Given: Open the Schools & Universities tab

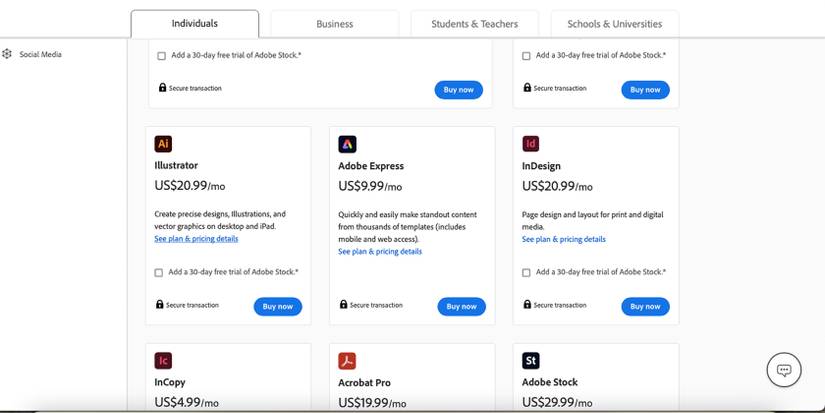Looking at the screenshot, I should 614,24.
